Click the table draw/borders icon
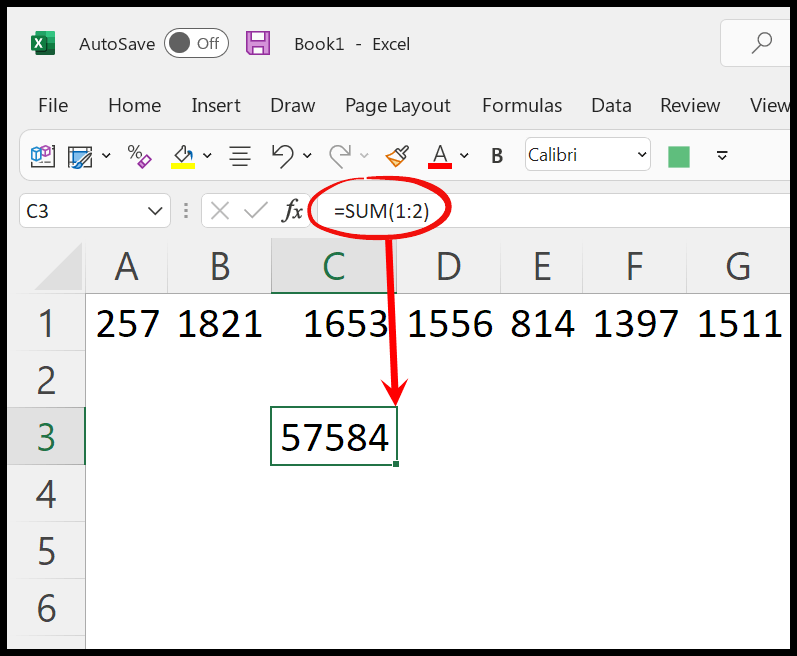This screenshot has height=656, width=797. (x=80, y=156)
